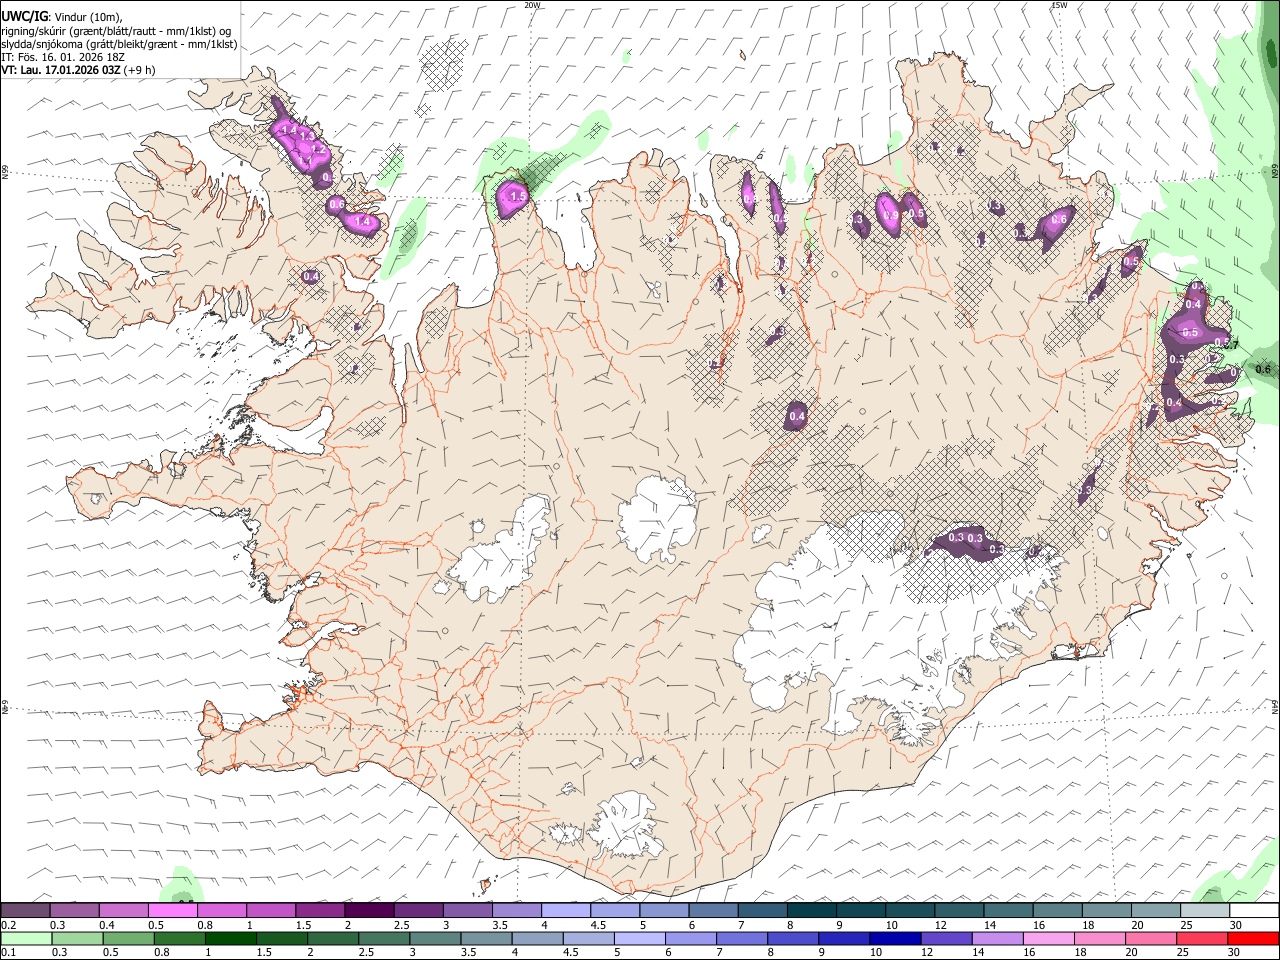Select the lavender 4–4.5 purple-teal legend swatch
Screen dimensions: 1280x960
[x=566, y=911]
